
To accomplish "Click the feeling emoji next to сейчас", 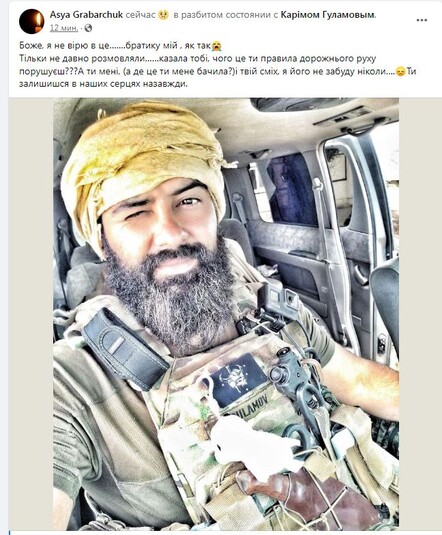I will pos(163,15).
